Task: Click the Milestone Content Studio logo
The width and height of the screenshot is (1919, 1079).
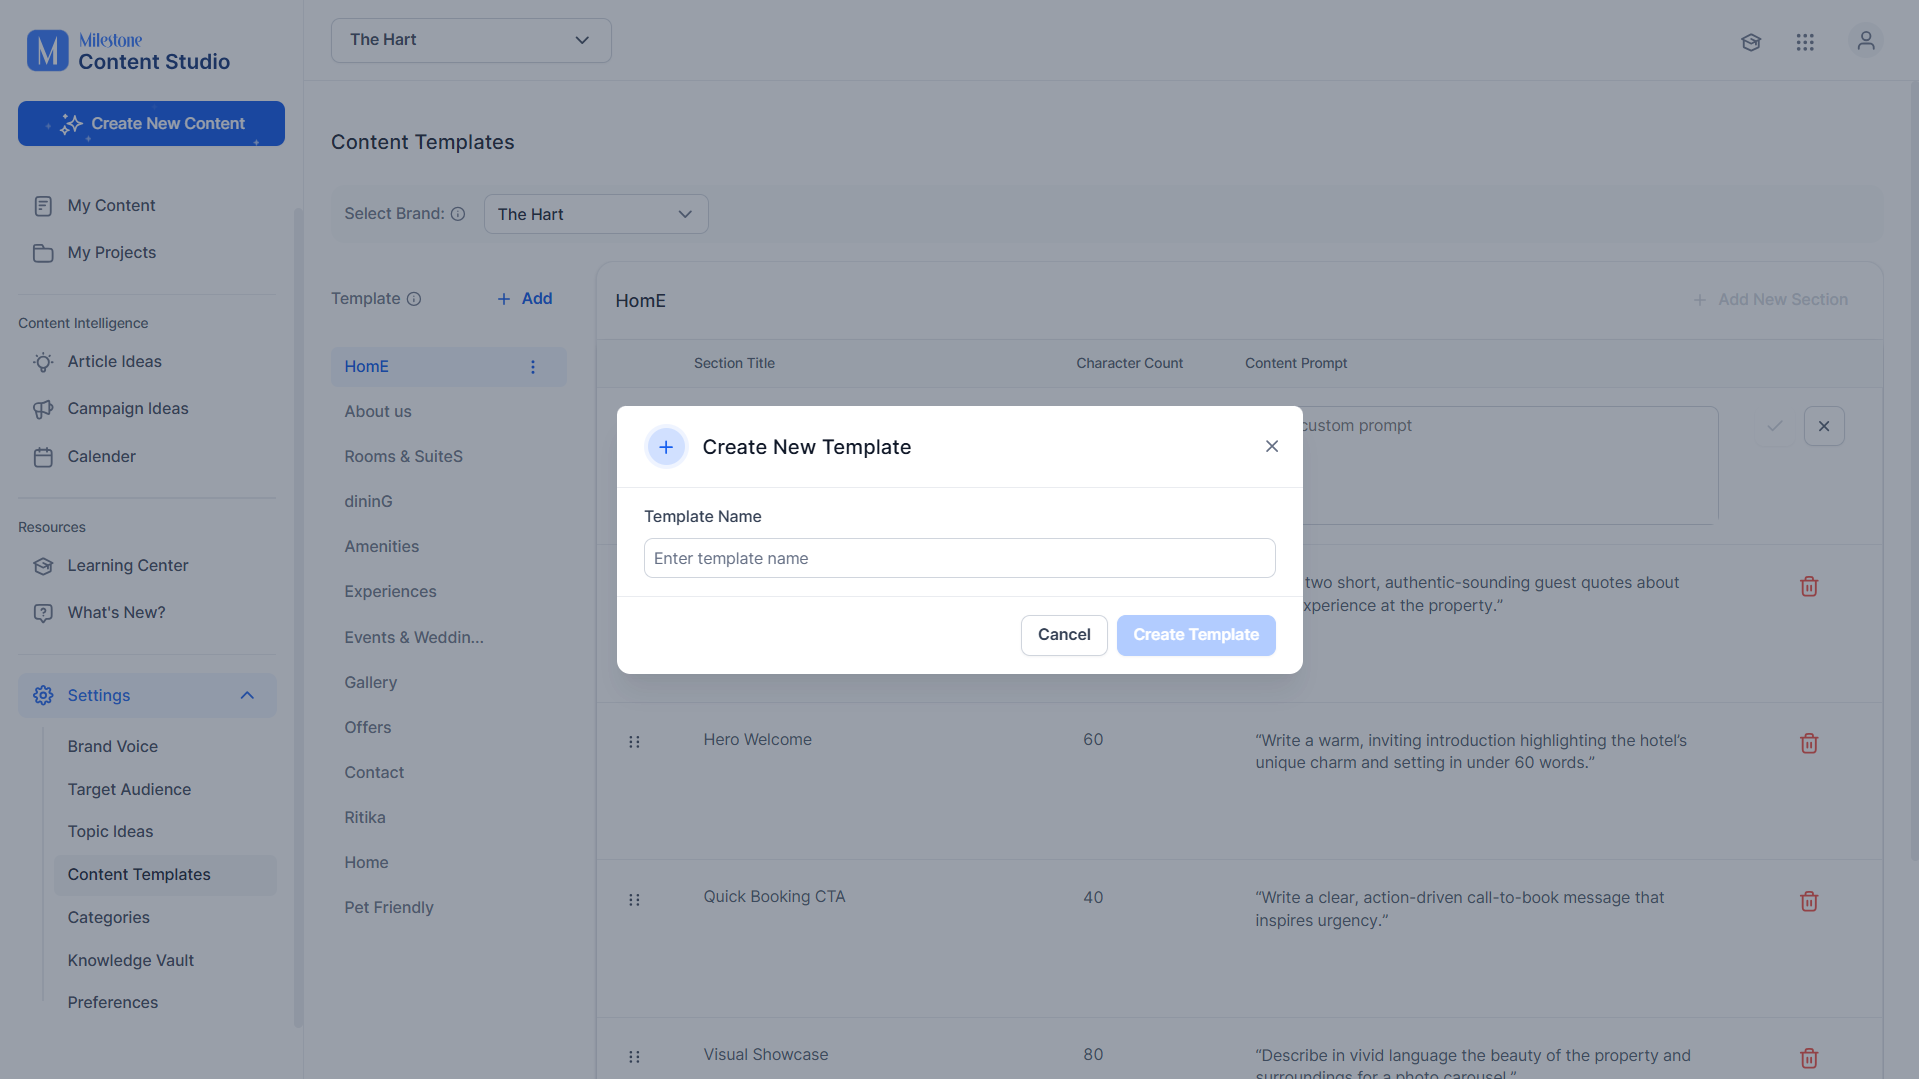Action: [x=128, y=51]
